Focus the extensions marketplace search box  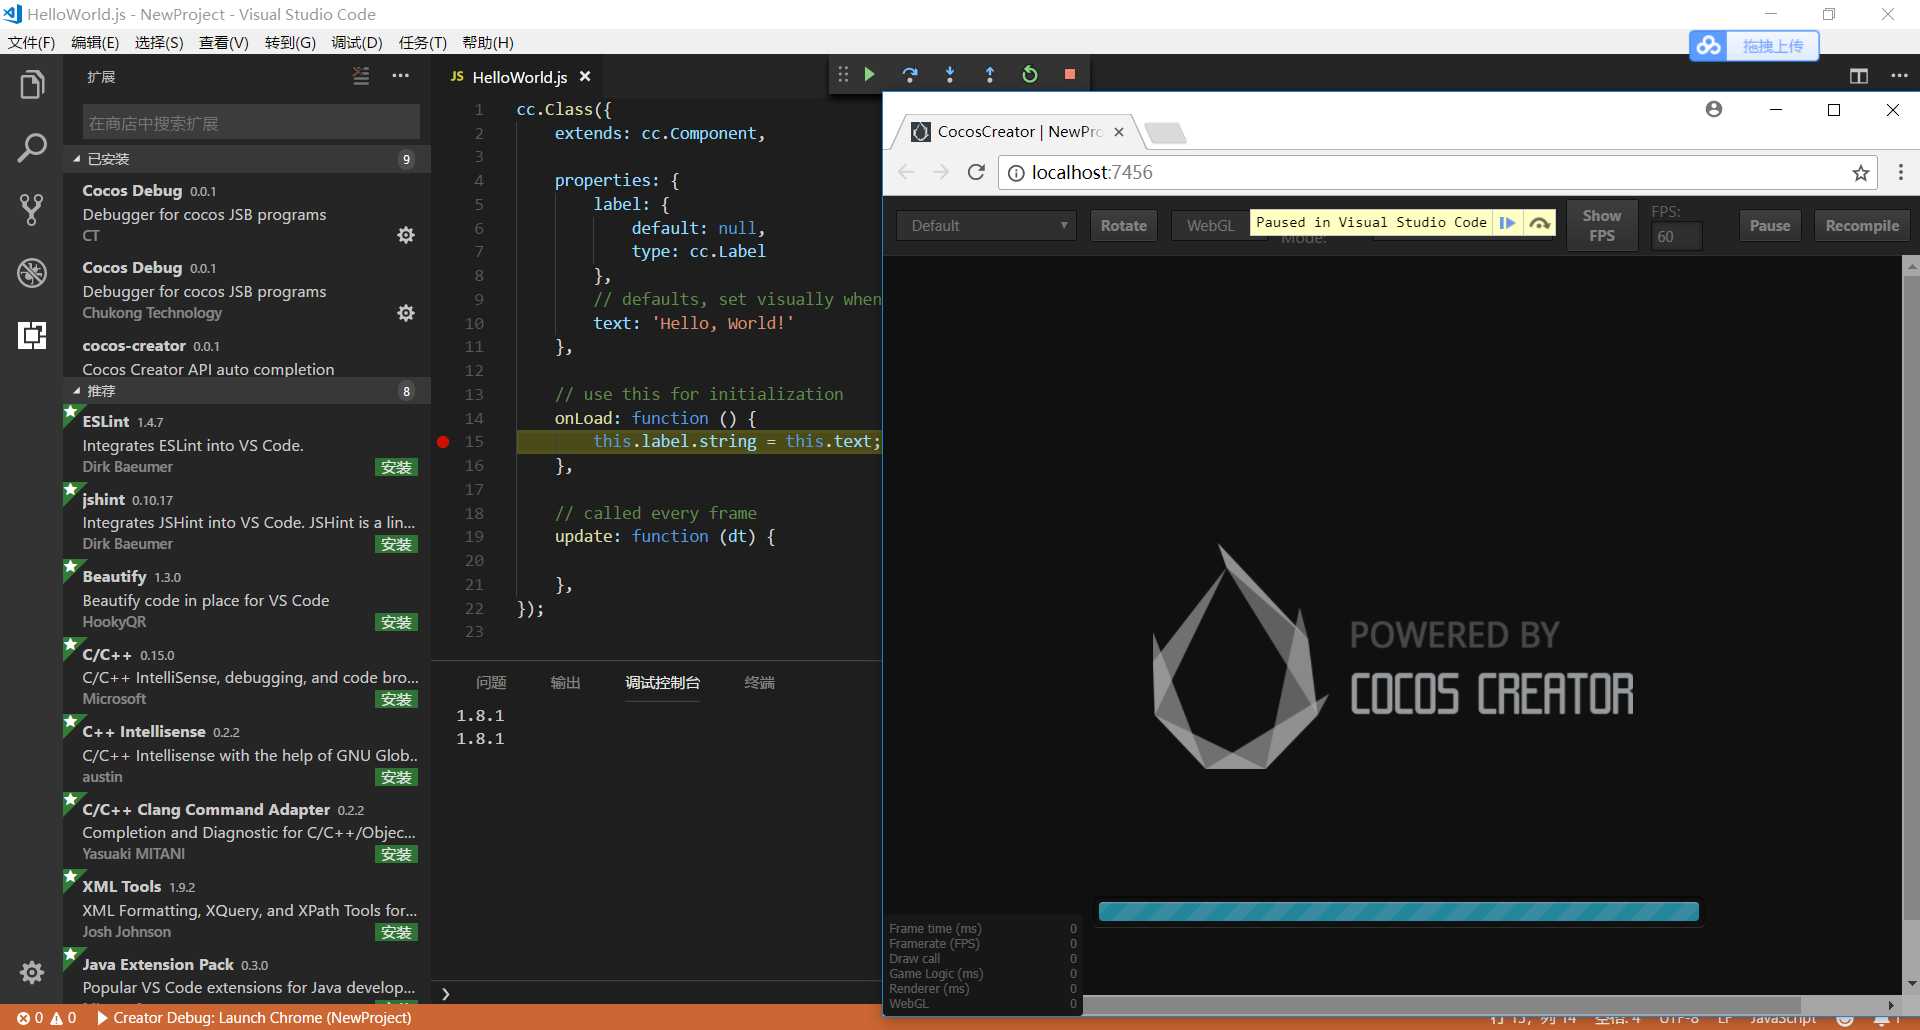(x=251, y=123)
